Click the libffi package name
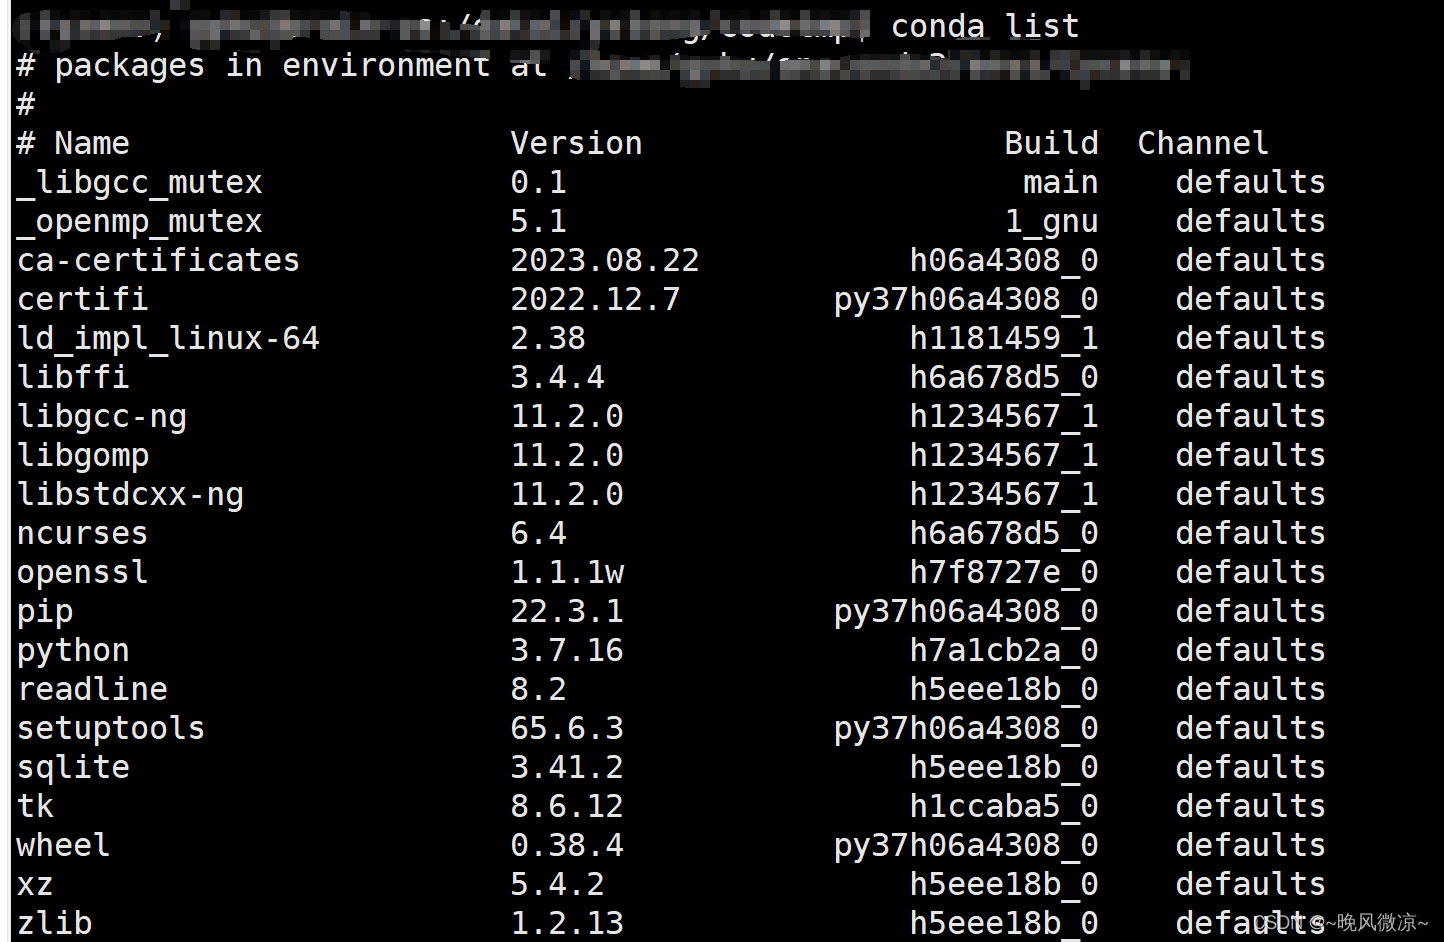Image resolution: width=1444 pixels, height=942 pixels. (73, 377)
